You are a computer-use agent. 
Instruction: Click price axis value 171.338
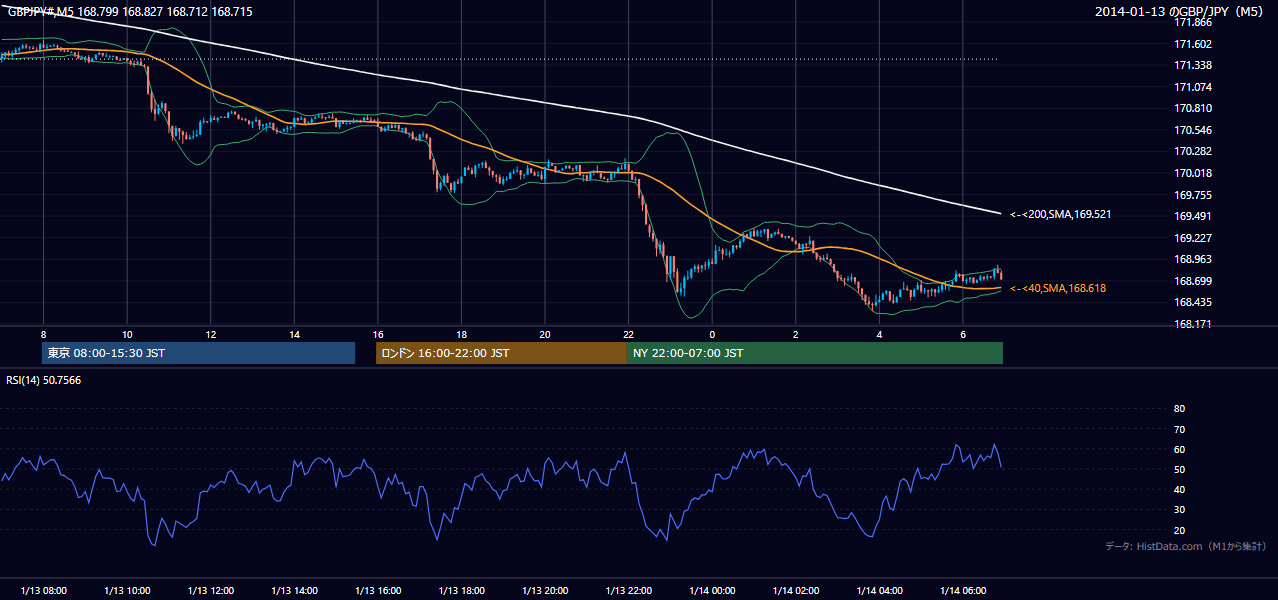pyautogui.click(x=1192, y=65)
